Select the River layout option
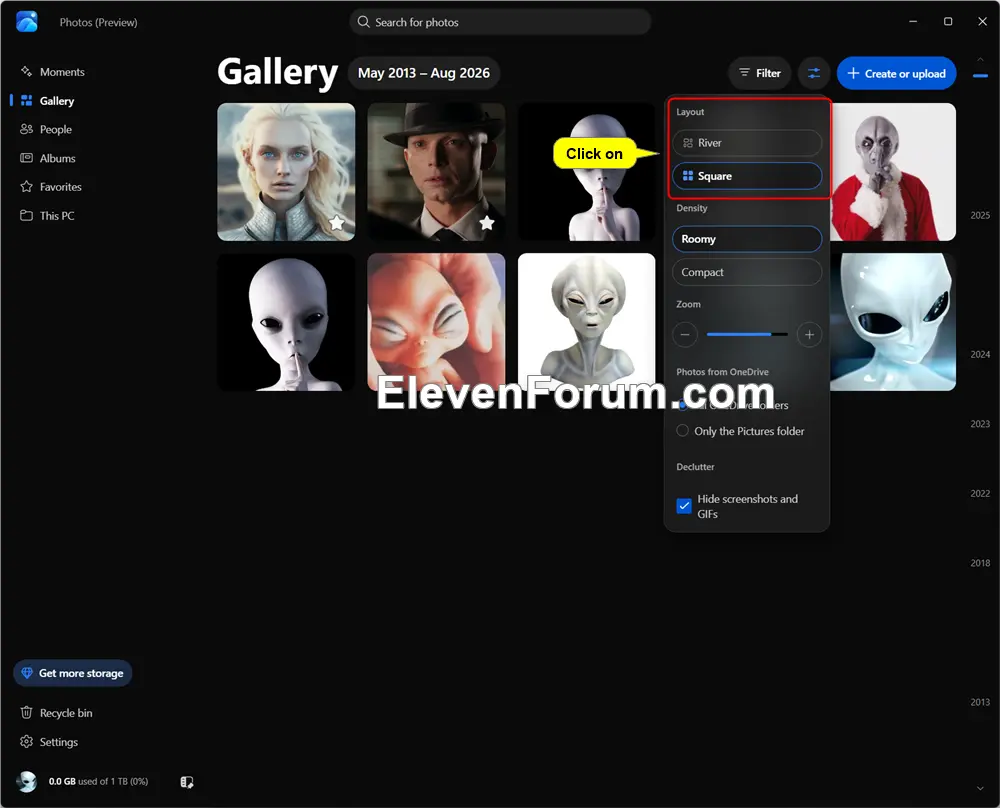 tap(747, 143)
